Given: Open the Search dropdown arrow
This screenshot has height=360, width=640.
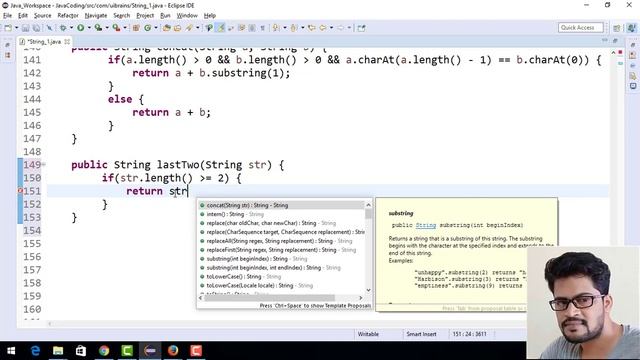Looking at the screenshot, I should pos(197,28).
